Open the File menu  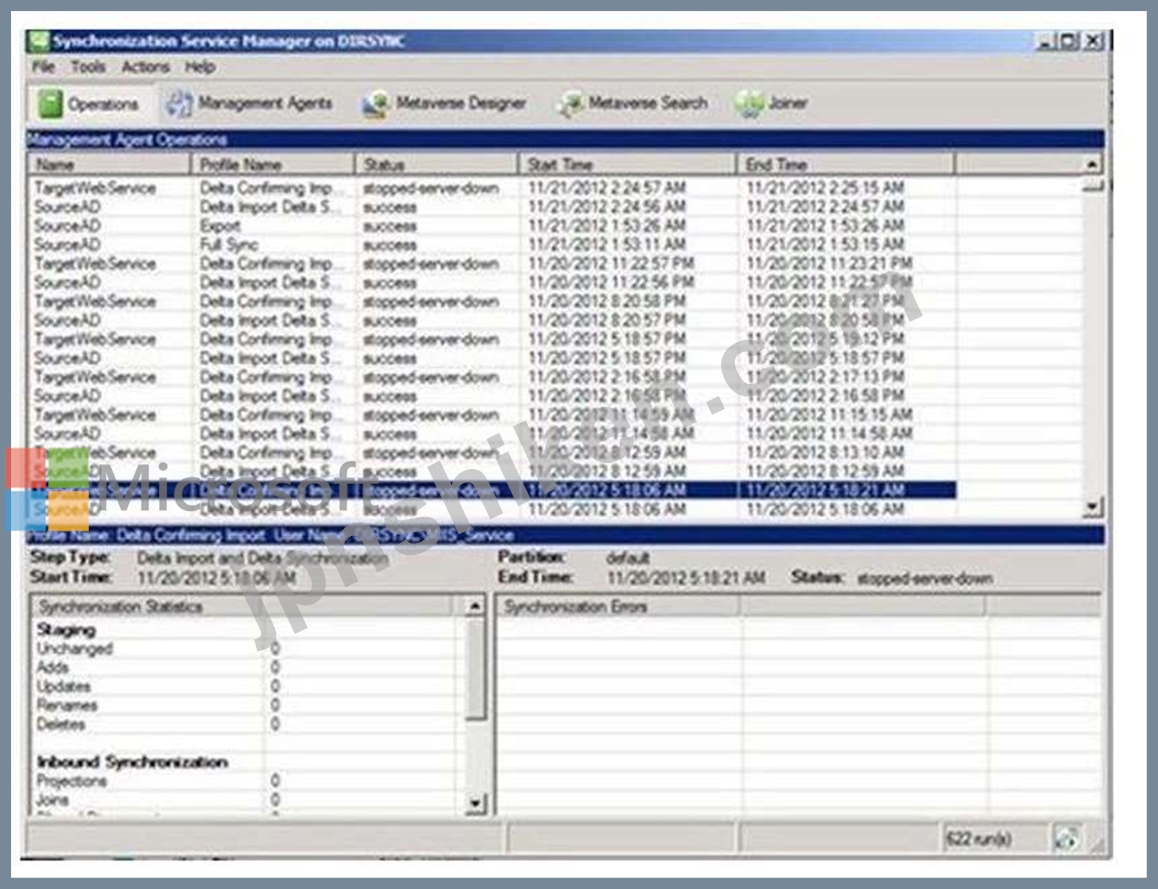[x=43, y=67]
